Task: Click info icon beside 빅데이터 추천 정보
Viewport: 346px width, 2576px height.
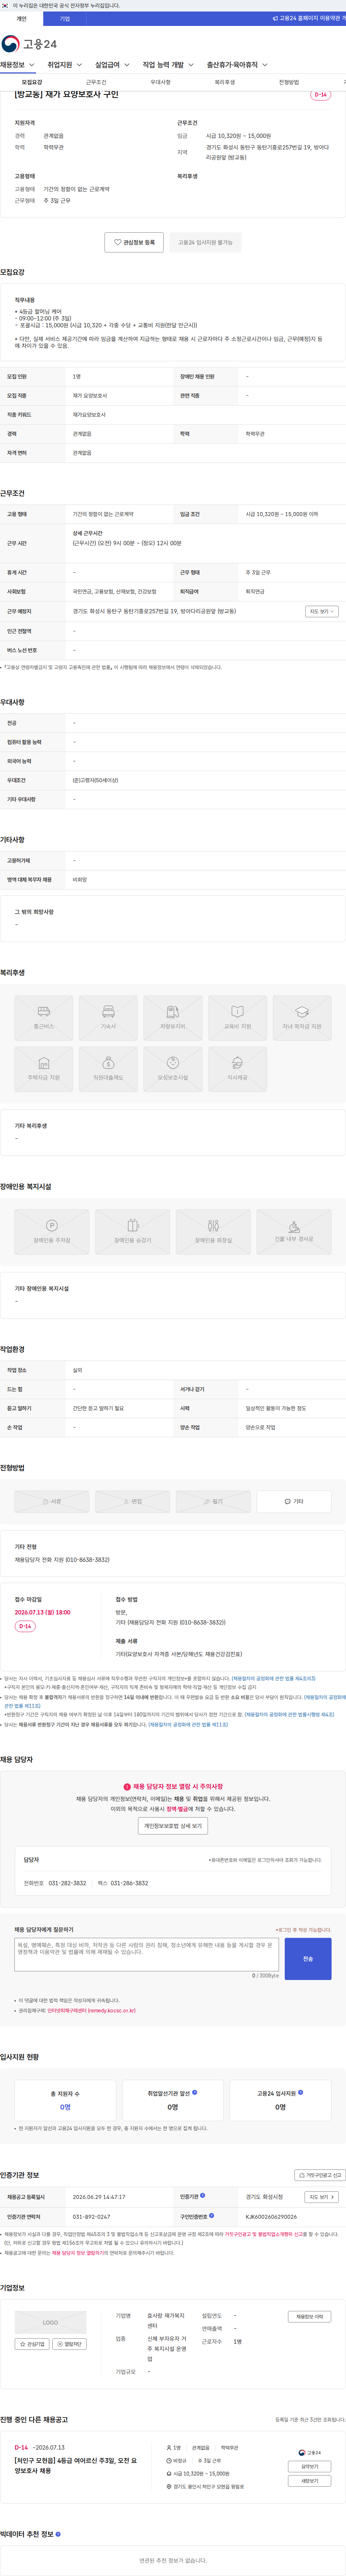Action: point(58,2534)
